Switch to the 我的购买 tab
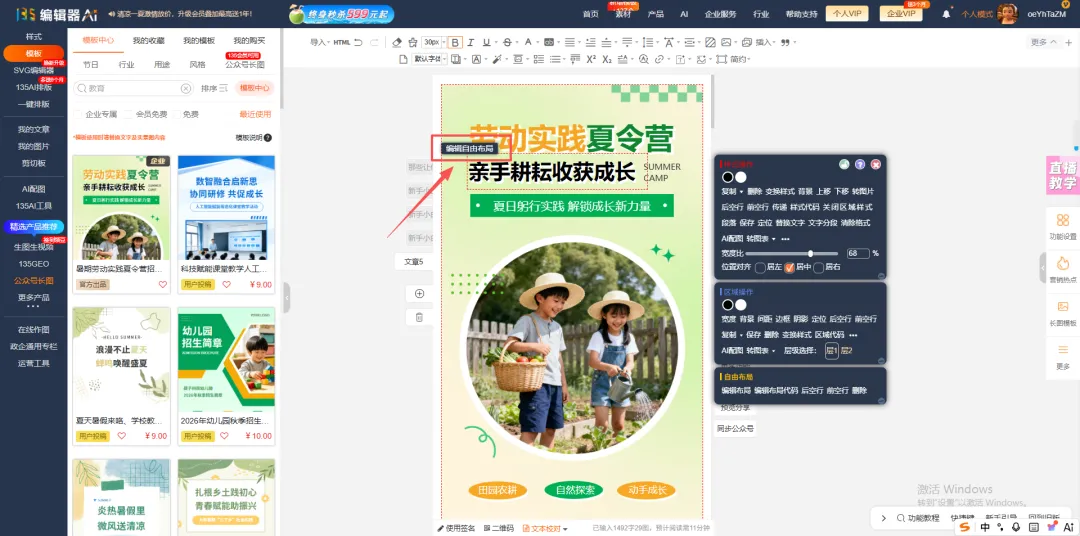 pos(249,41)
